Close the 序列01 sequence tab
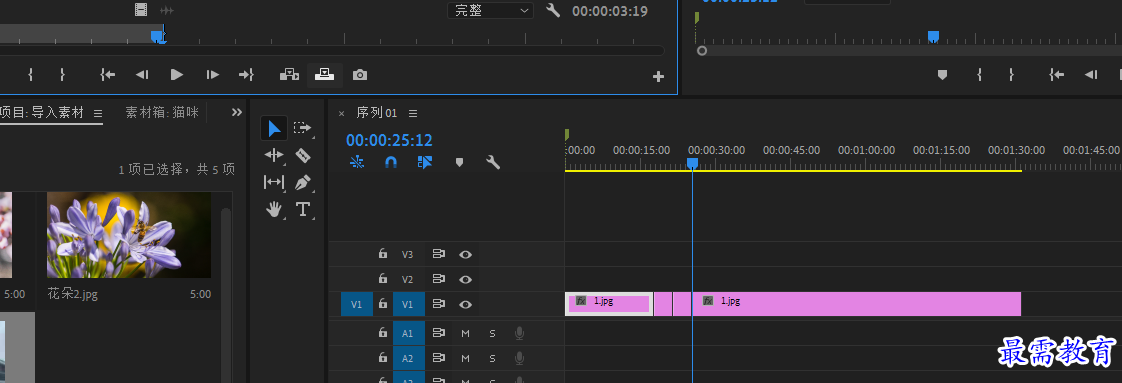 click(341, 113)
